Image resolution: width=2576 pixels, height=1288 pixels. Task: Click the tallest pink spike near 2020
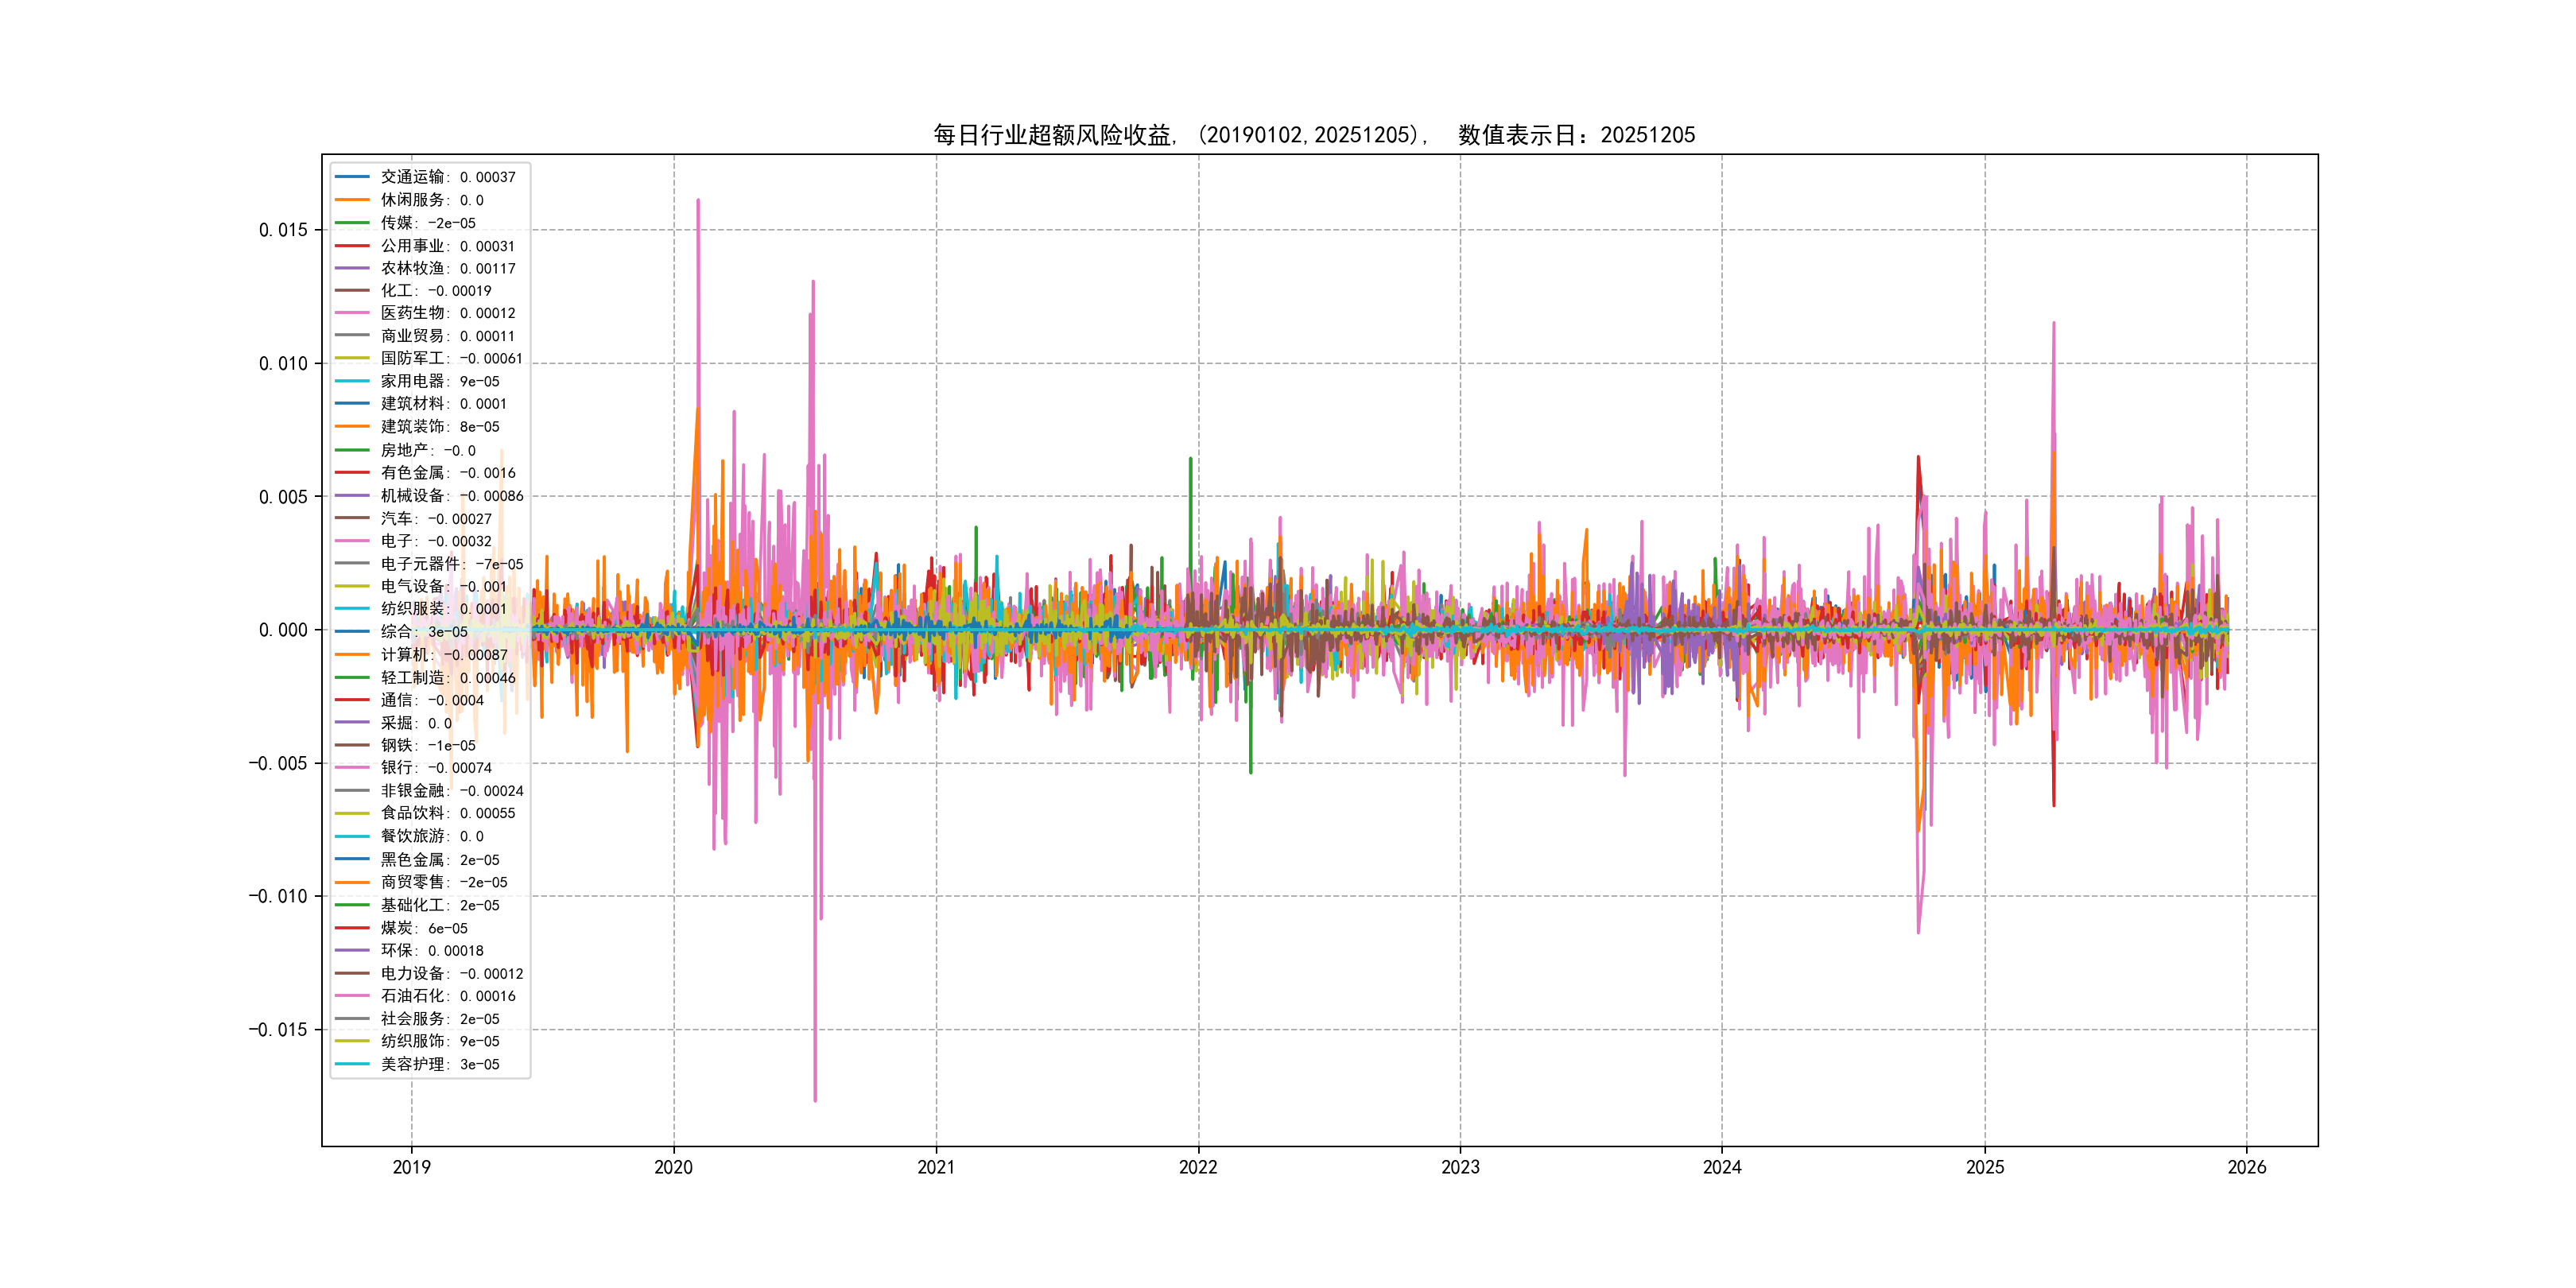coord(698,202)
